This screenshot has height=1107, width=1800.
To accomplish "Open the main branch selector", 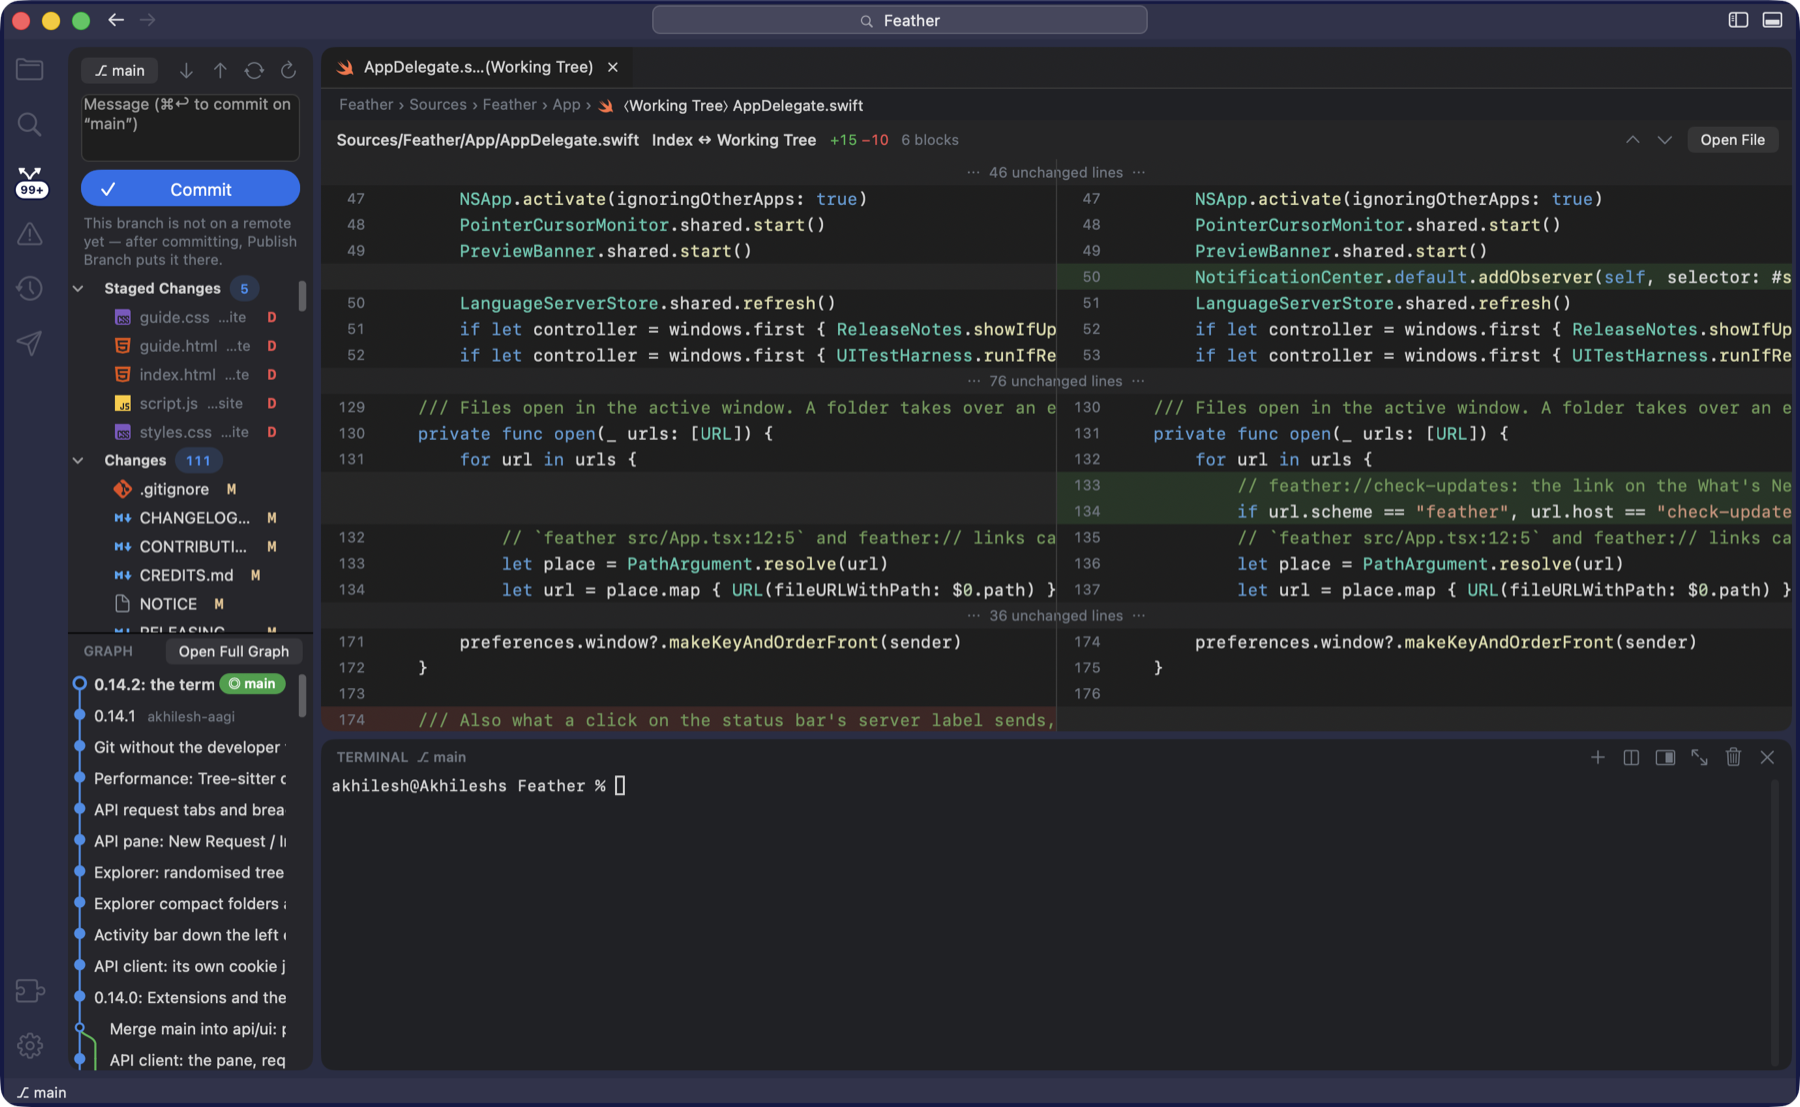I will pyautogui.click(x=119, y=70).
